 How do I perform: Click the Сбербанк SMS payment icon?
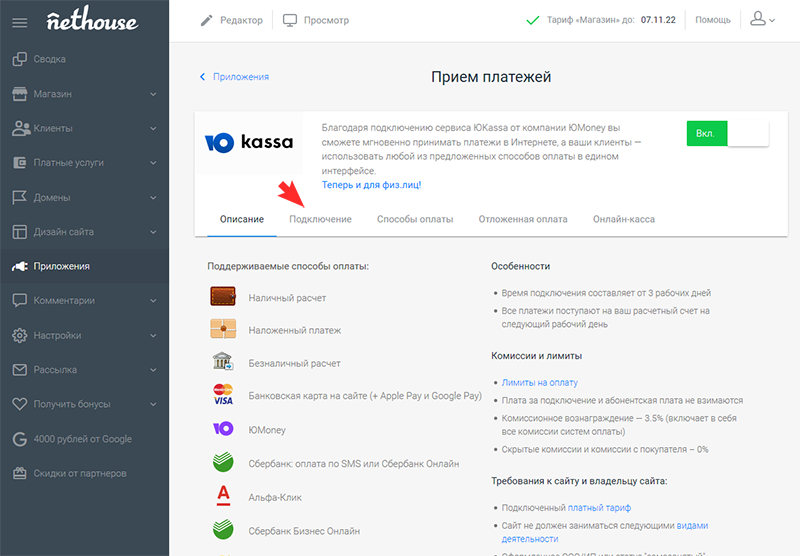223,462
